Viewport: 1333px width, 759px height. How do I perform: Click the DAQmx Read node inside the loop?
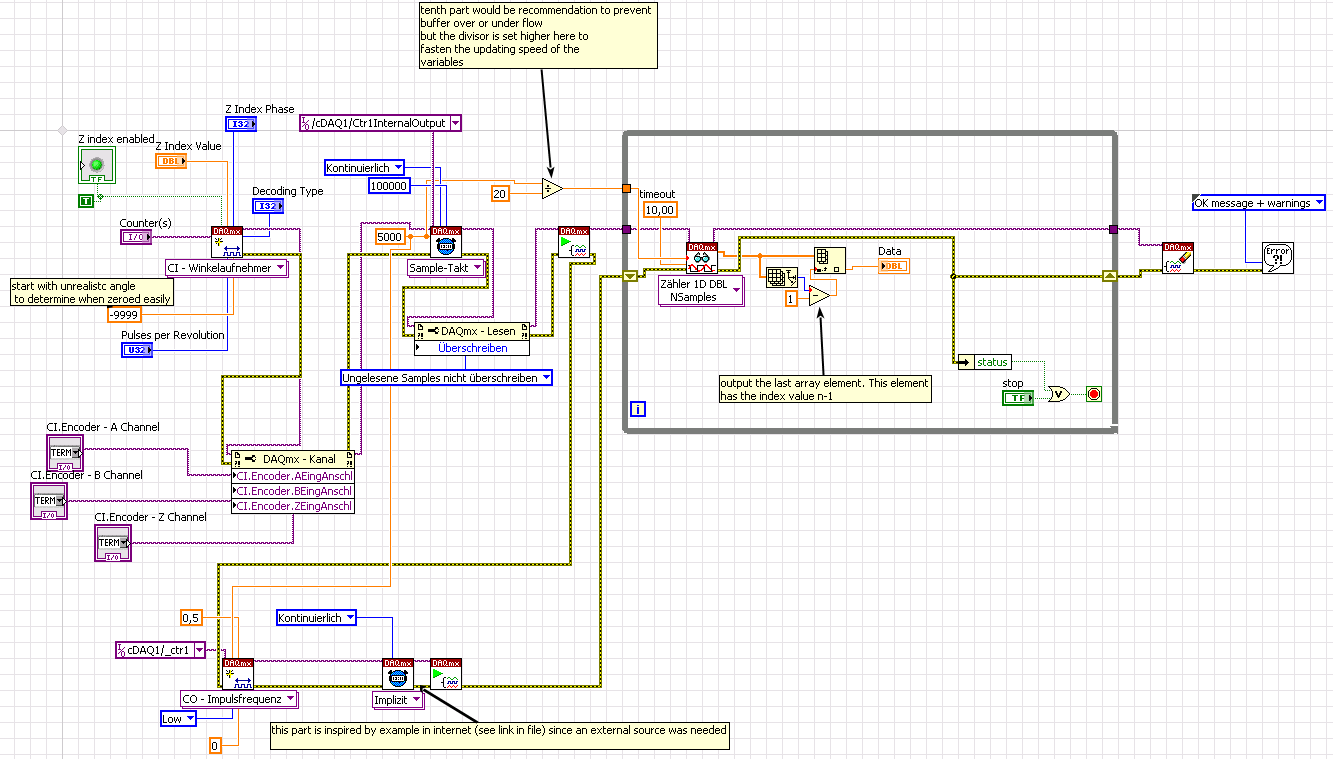pos(702,258)
